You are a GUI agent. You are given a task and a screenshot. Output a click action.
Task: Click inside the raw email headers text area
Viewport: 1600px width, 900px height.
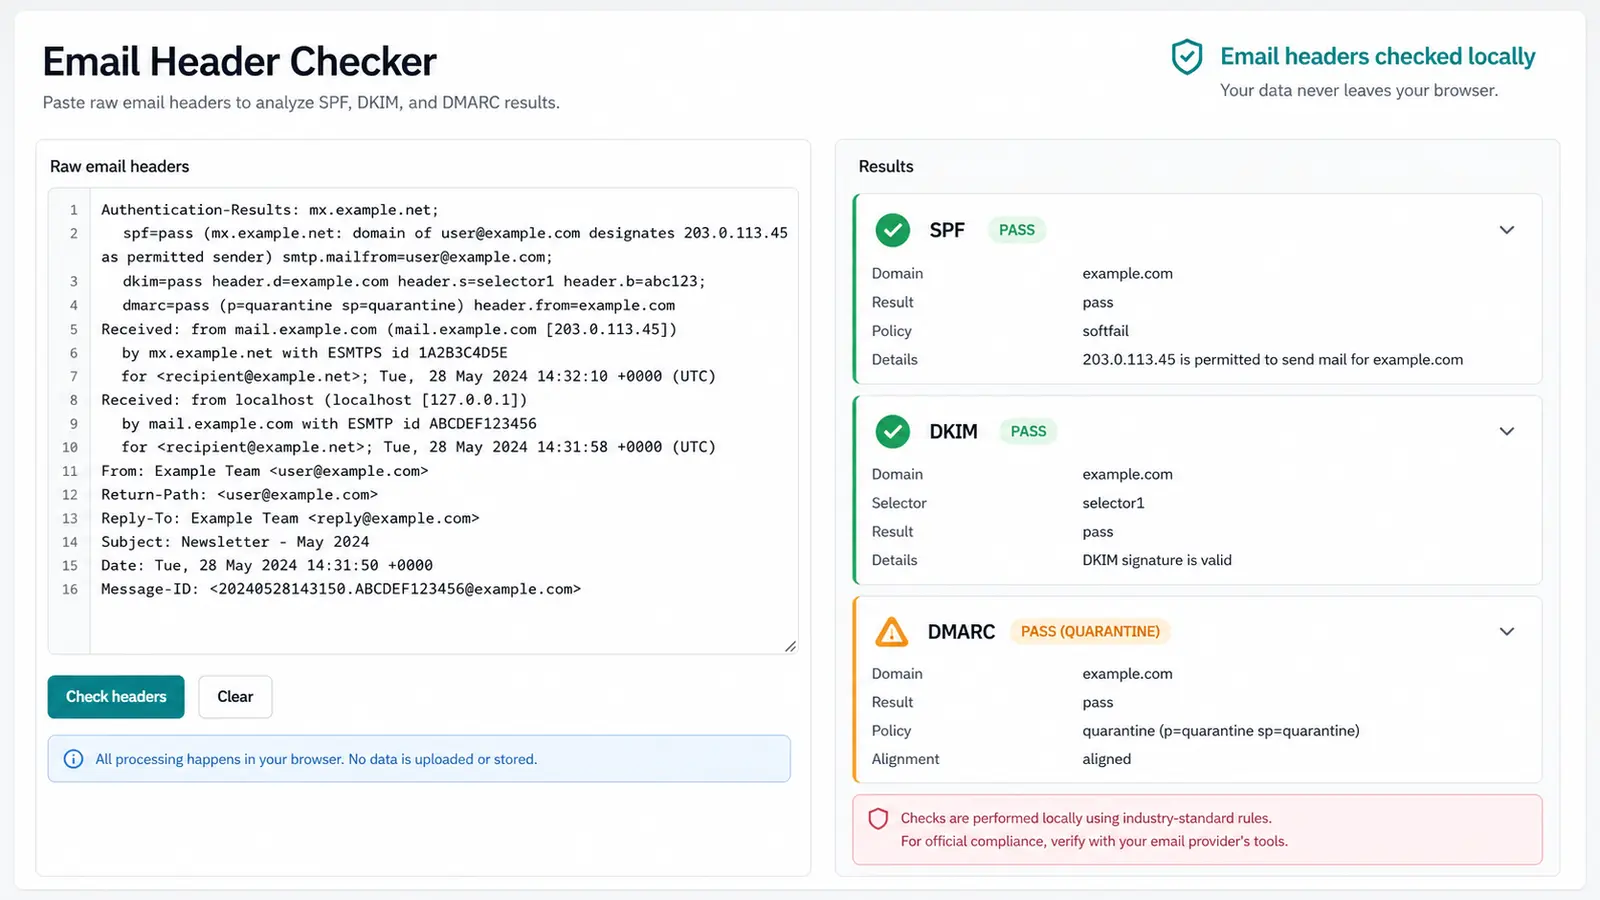pyautogui.click(x=423, y=421)
